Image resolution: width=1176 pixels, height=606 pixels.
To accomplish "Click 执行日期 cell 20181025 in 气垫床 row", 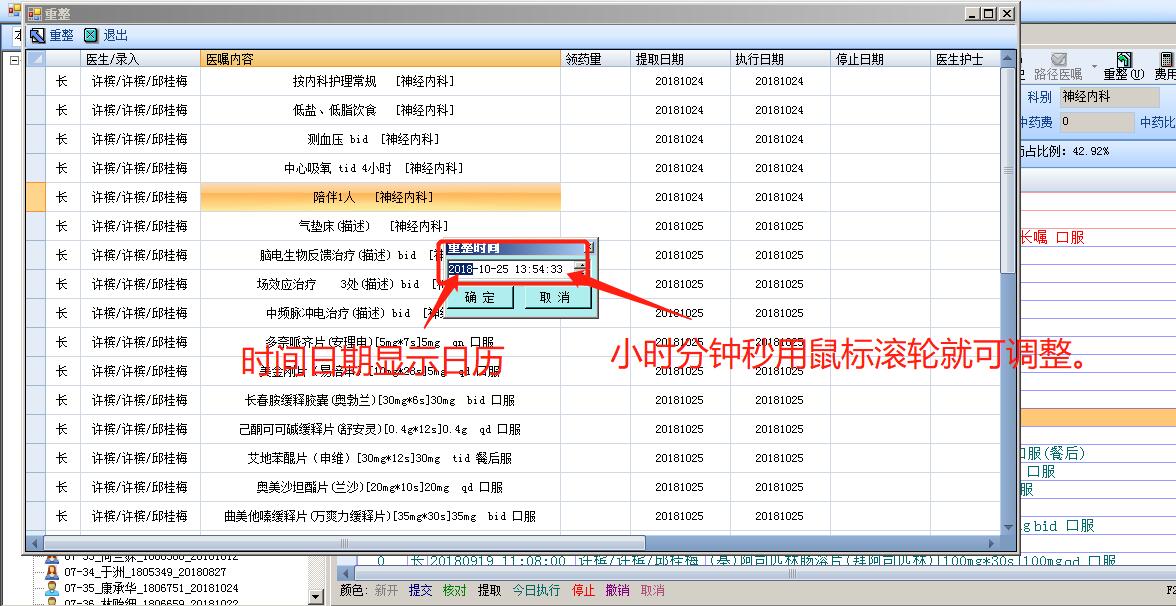I will tap(780, 226).
